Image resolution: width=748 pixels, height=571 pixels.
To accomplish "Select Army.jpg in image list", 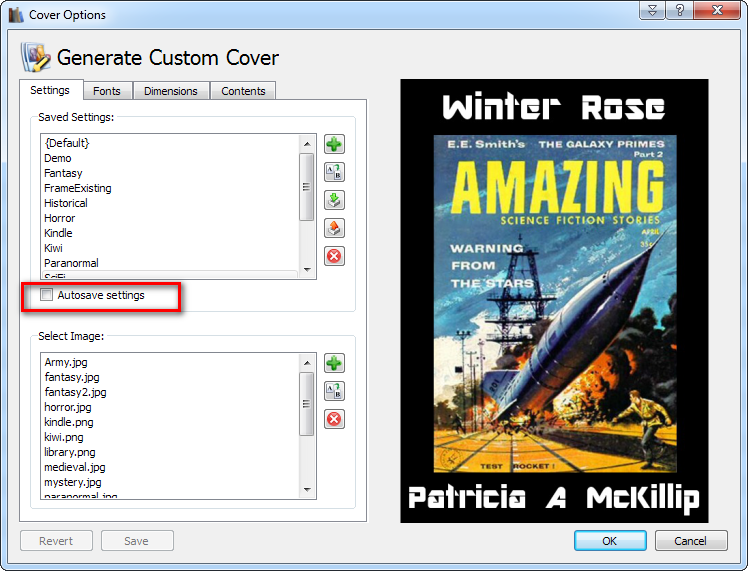I will click(170, 362).
